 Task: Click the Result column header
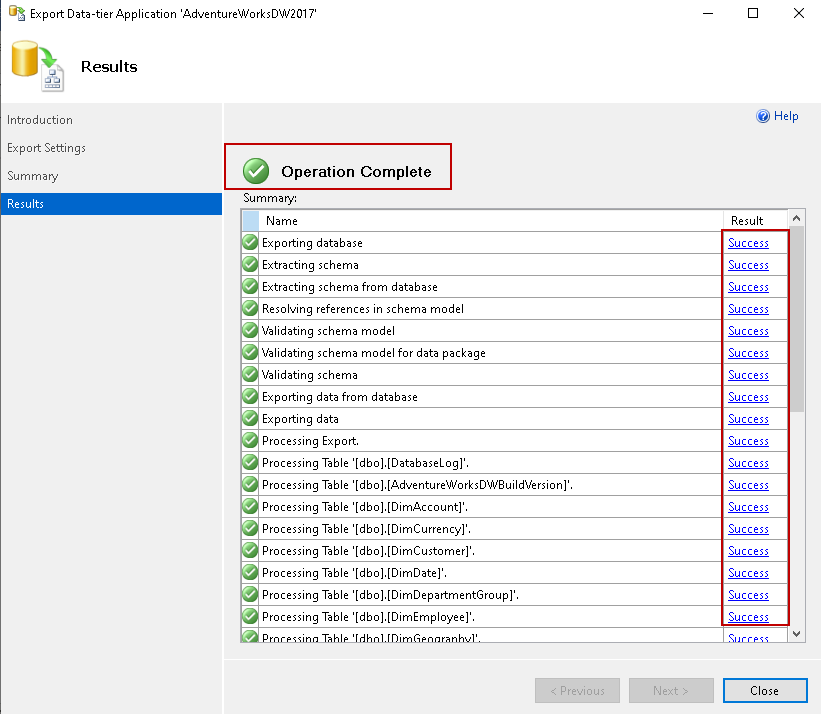tap(747, 221)
